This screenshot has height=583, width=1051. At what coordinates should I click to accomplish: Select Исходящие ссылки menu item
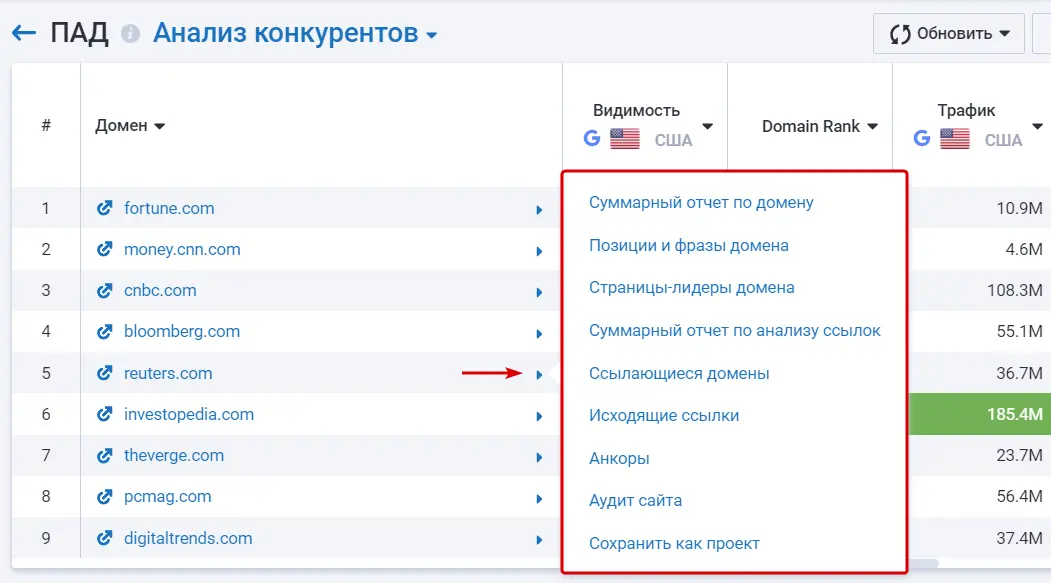(664, 415)
